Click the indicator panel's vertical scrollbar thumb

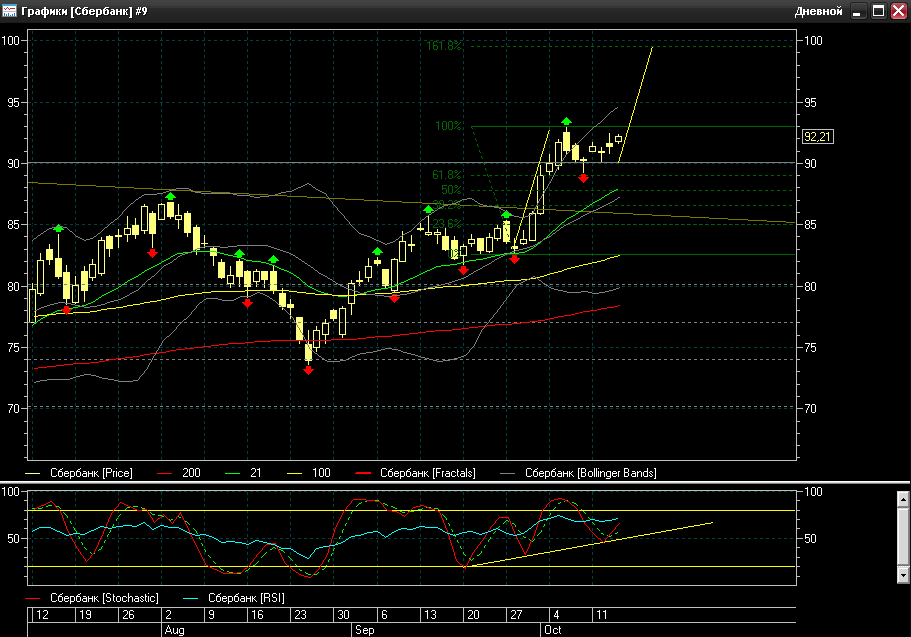click(x=903, y=536)
